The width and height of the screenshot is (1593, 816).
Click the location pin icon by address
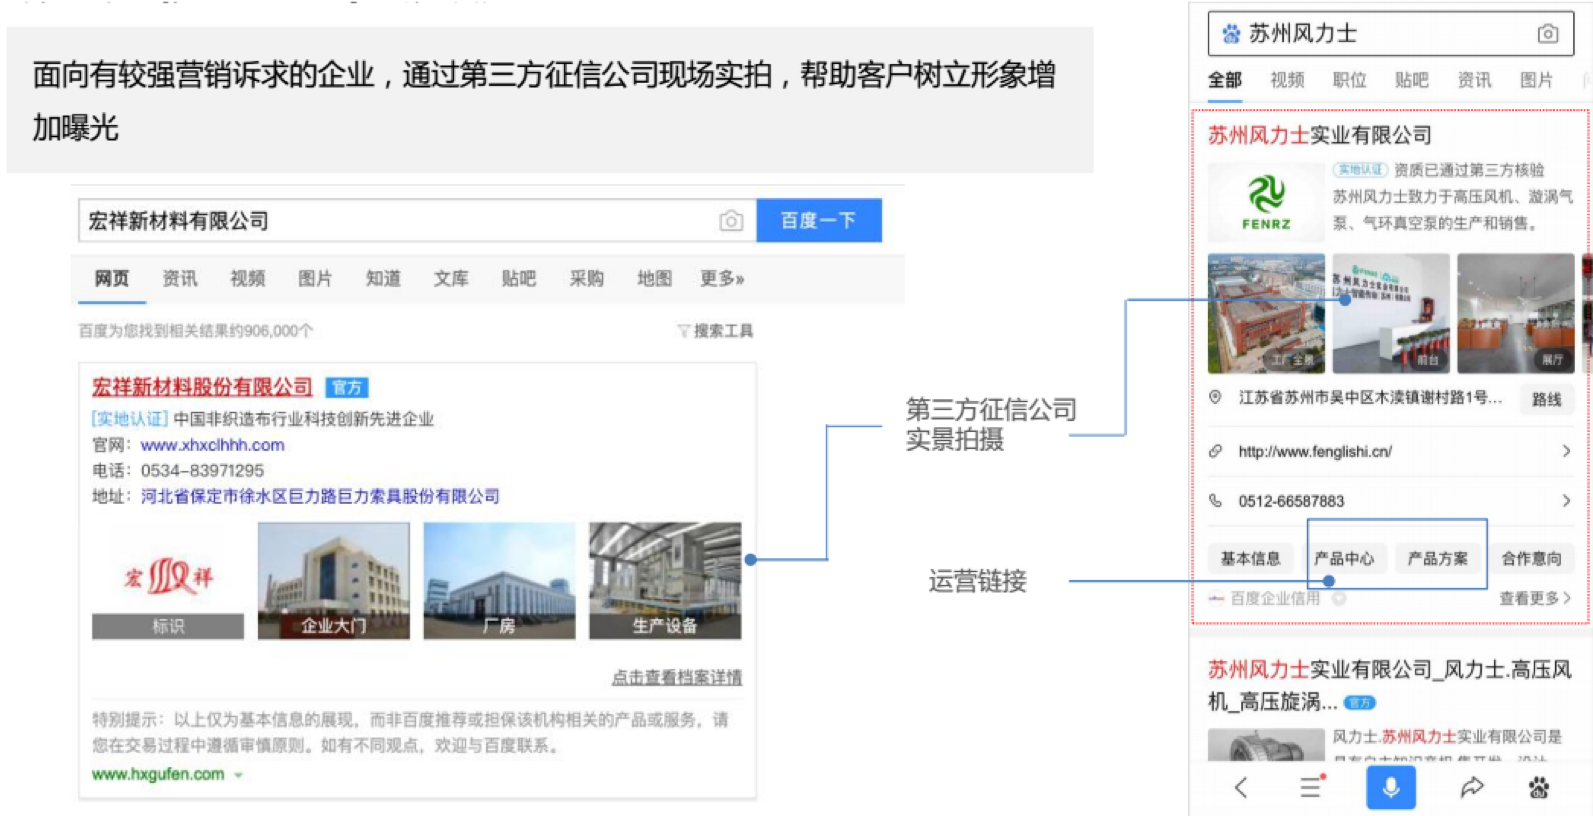coord(1215,397)
